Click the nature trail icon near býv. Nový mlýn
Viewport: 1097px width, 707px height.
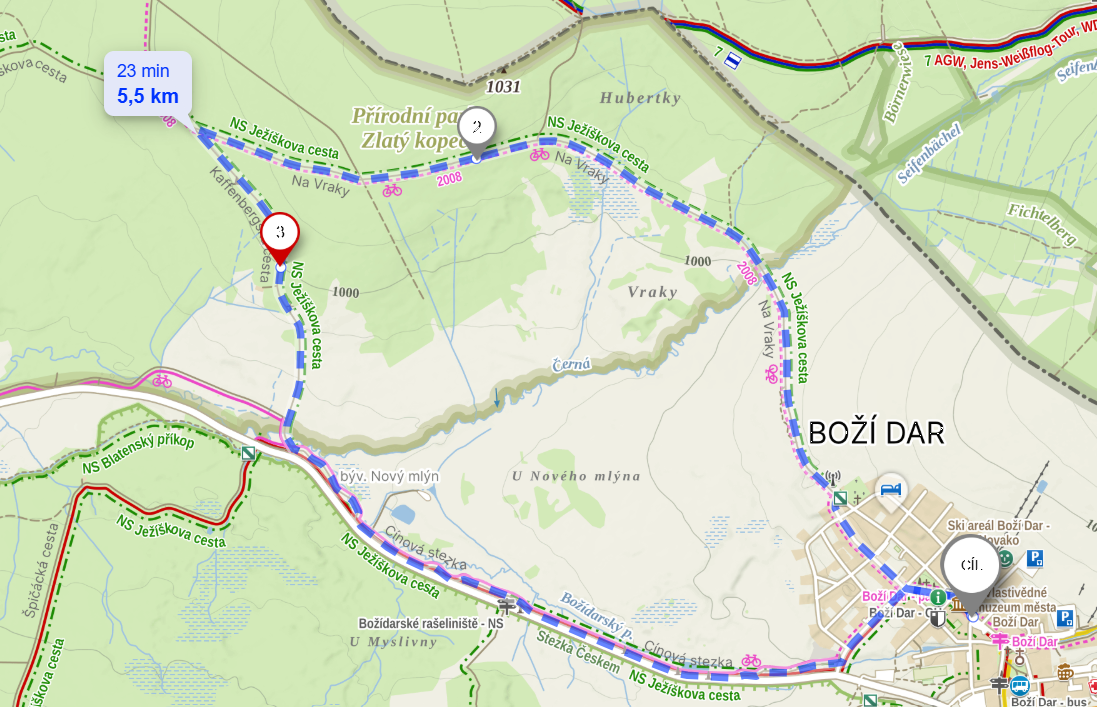click(x=248, y=453)
